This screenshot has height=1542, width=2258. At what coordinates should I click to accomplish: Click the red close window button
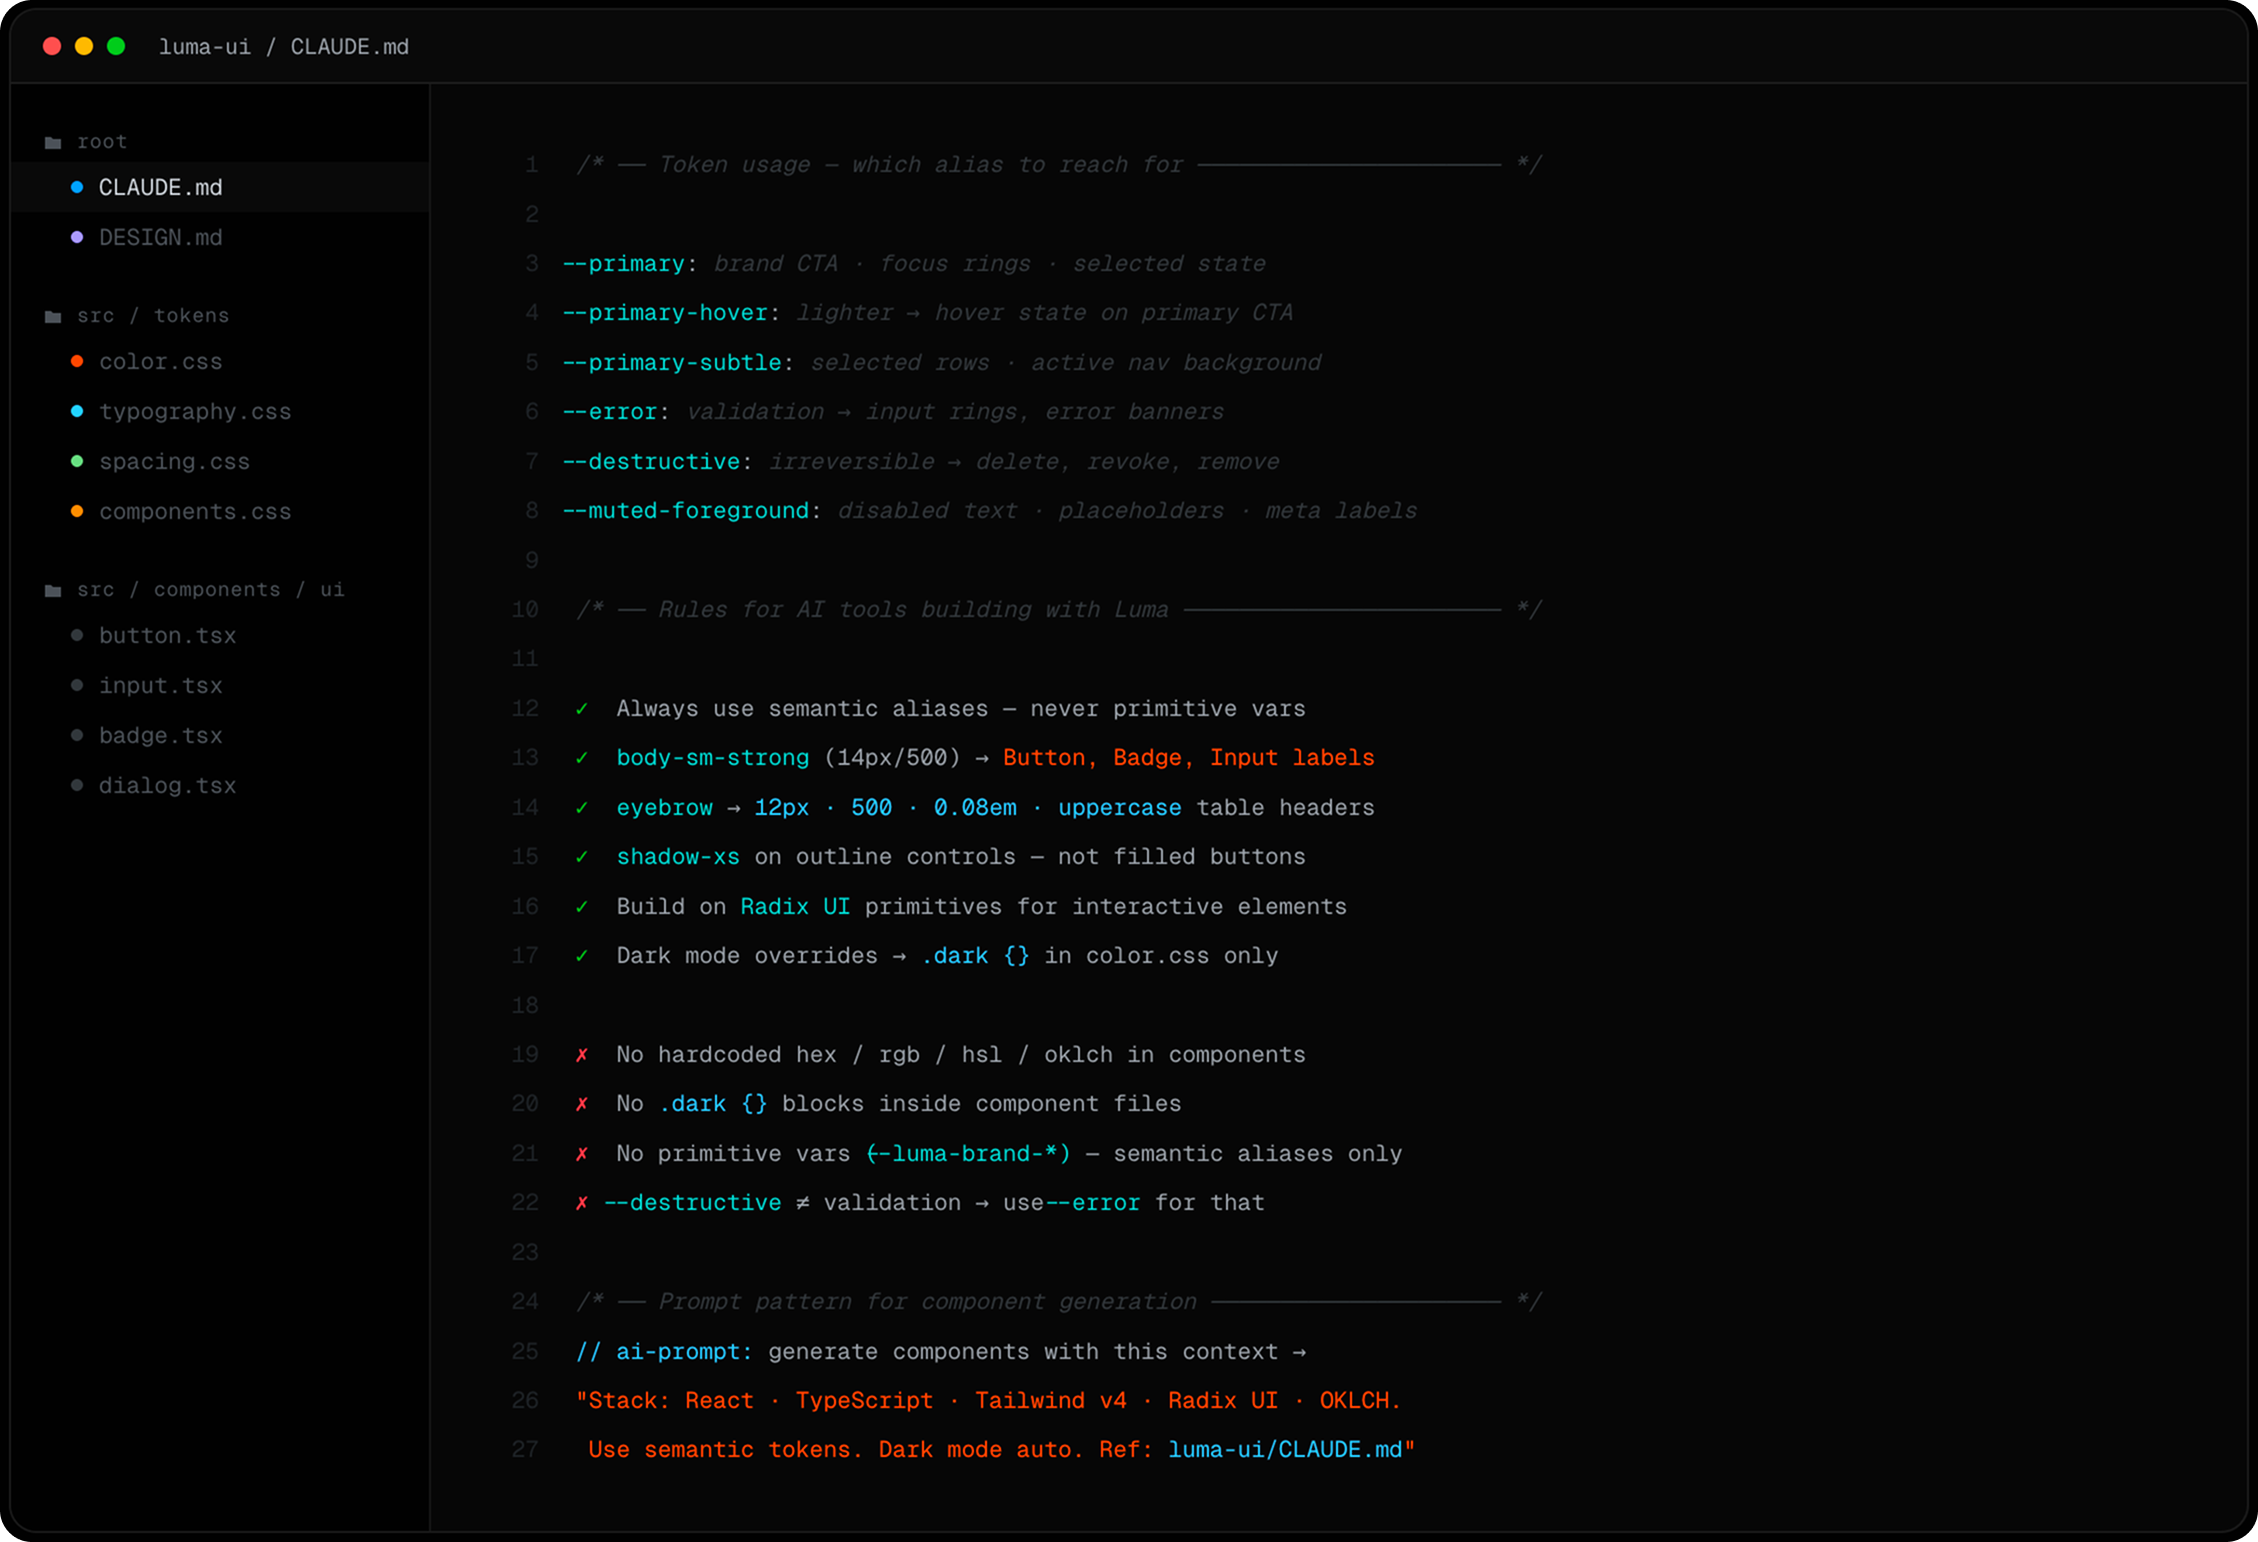click(x=52, y=46)
